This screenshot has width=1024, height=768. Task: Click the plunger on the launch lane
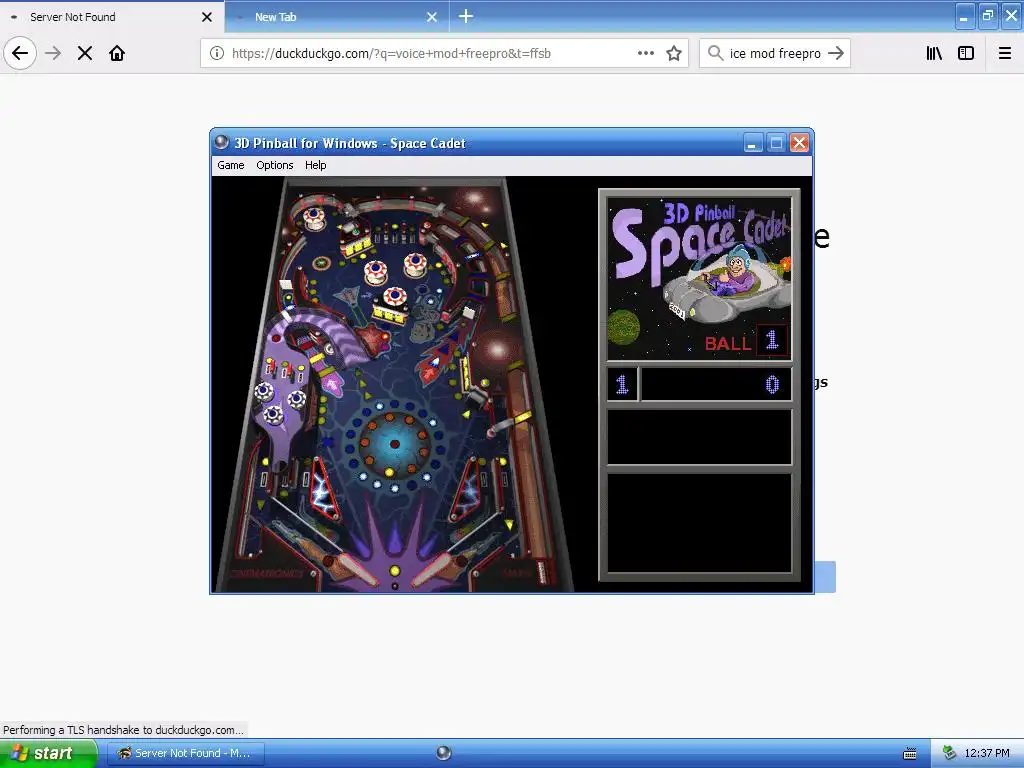[x=541, y=571]
